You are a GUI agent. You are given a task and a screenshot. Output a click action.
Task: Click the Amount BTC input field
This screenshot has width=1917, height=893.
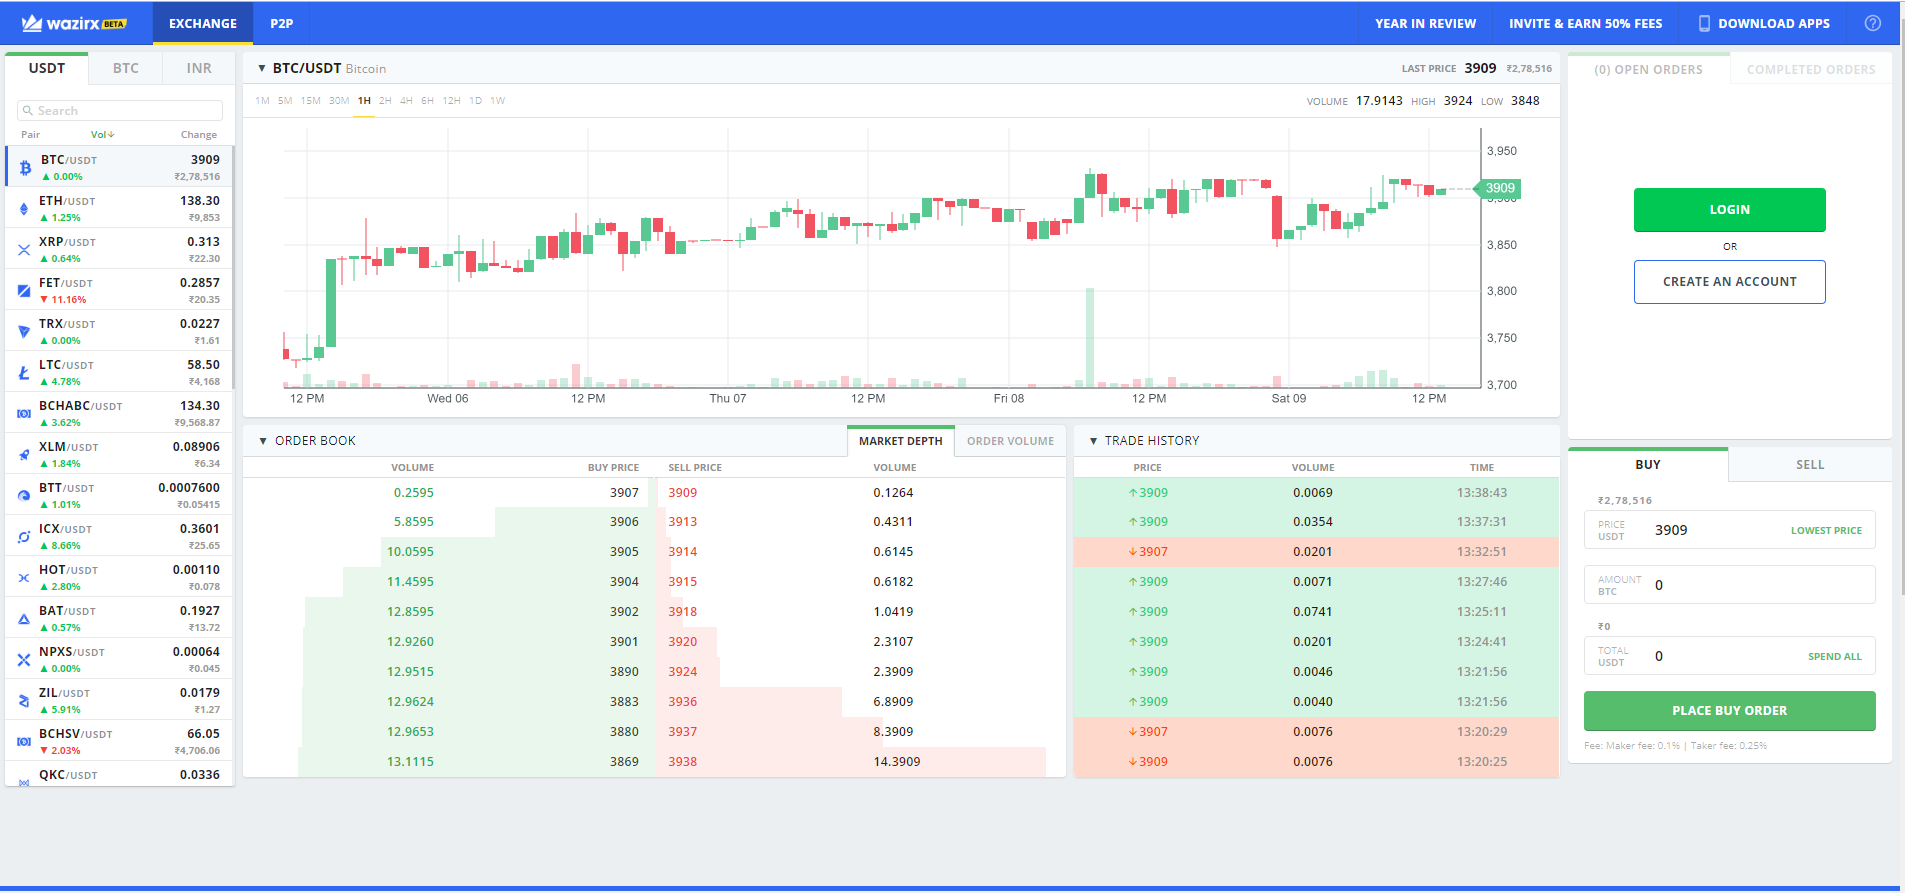pyautogui.click(x=1730, y=585)
